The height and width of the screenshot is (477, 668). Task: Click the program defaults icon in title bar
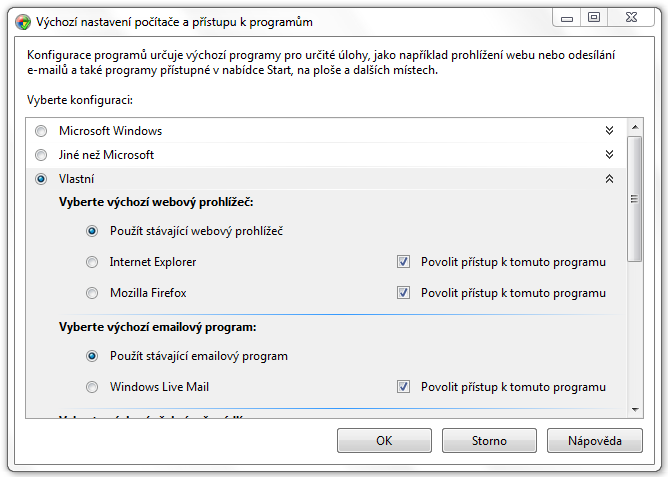click(x=23, y=22)
